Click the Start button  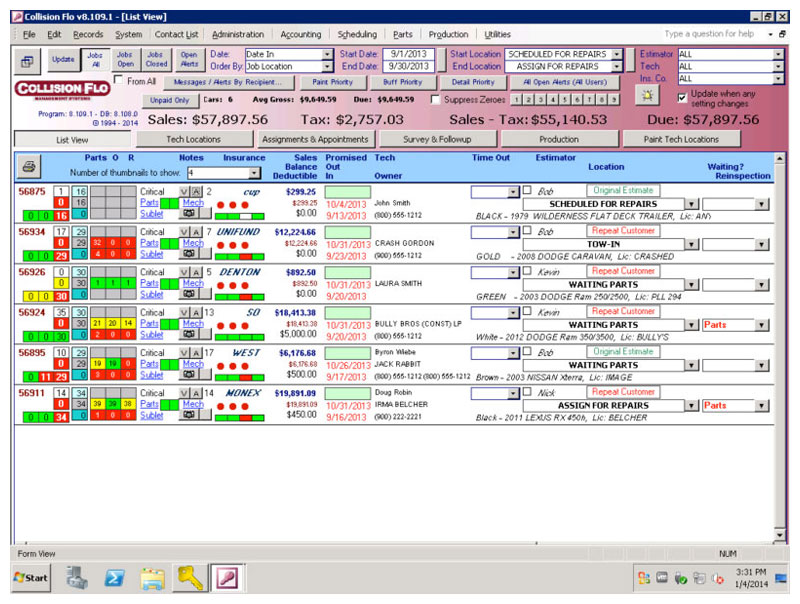pos(31,578)
